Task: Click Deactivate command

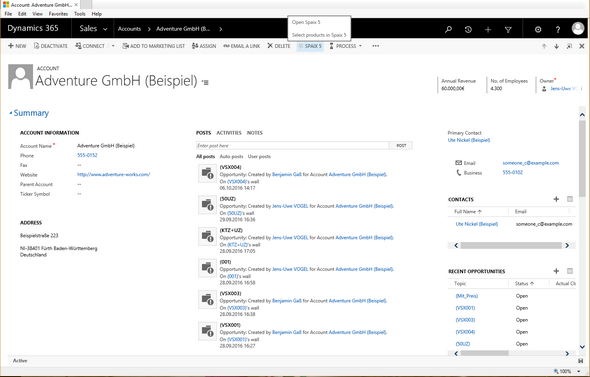Action: pyautogui.click(x=51, y=46)
